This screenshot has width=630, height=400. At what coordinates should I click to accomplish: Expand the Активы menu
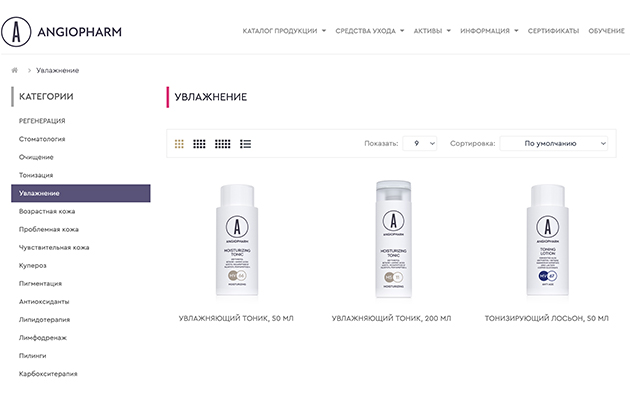(432, 31)
